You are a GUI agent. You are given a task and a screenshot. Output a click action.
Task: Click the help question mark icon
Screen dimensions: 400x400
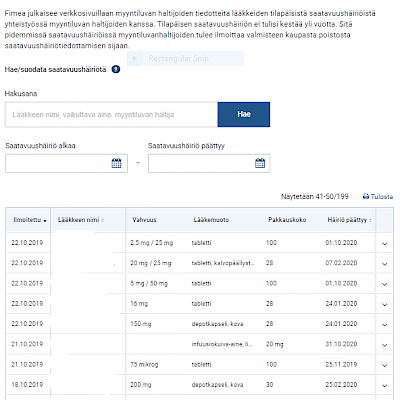pos(116,70)
